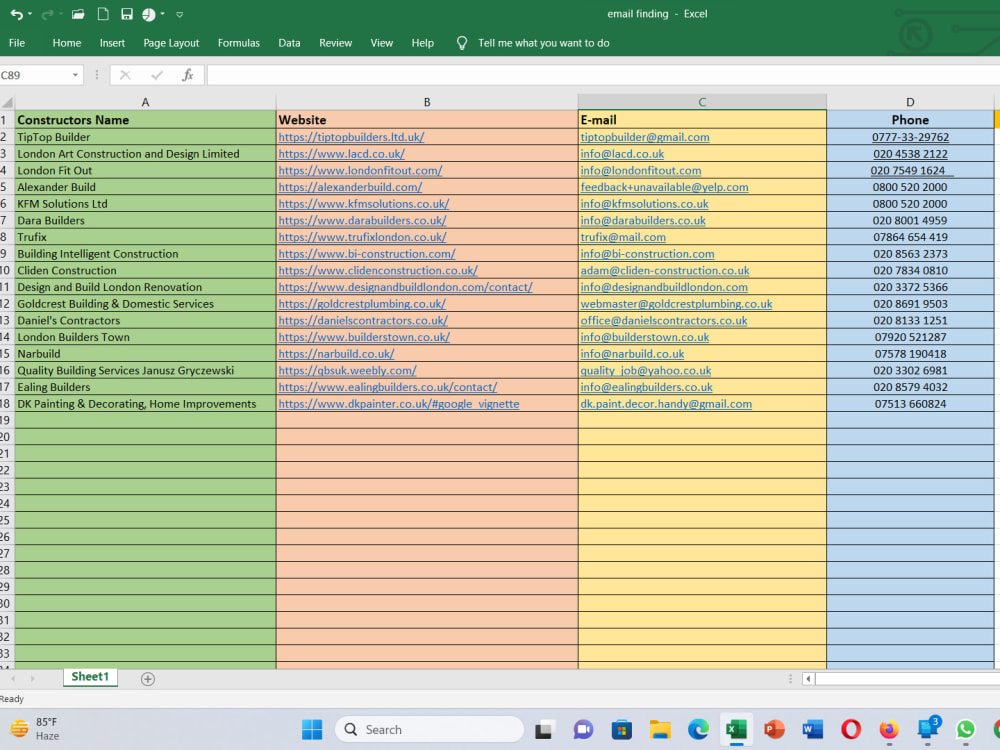Click info@londonfitout.com email link
The height and width of the screenshot is (750, 1000).
click(x=640, y=170)
